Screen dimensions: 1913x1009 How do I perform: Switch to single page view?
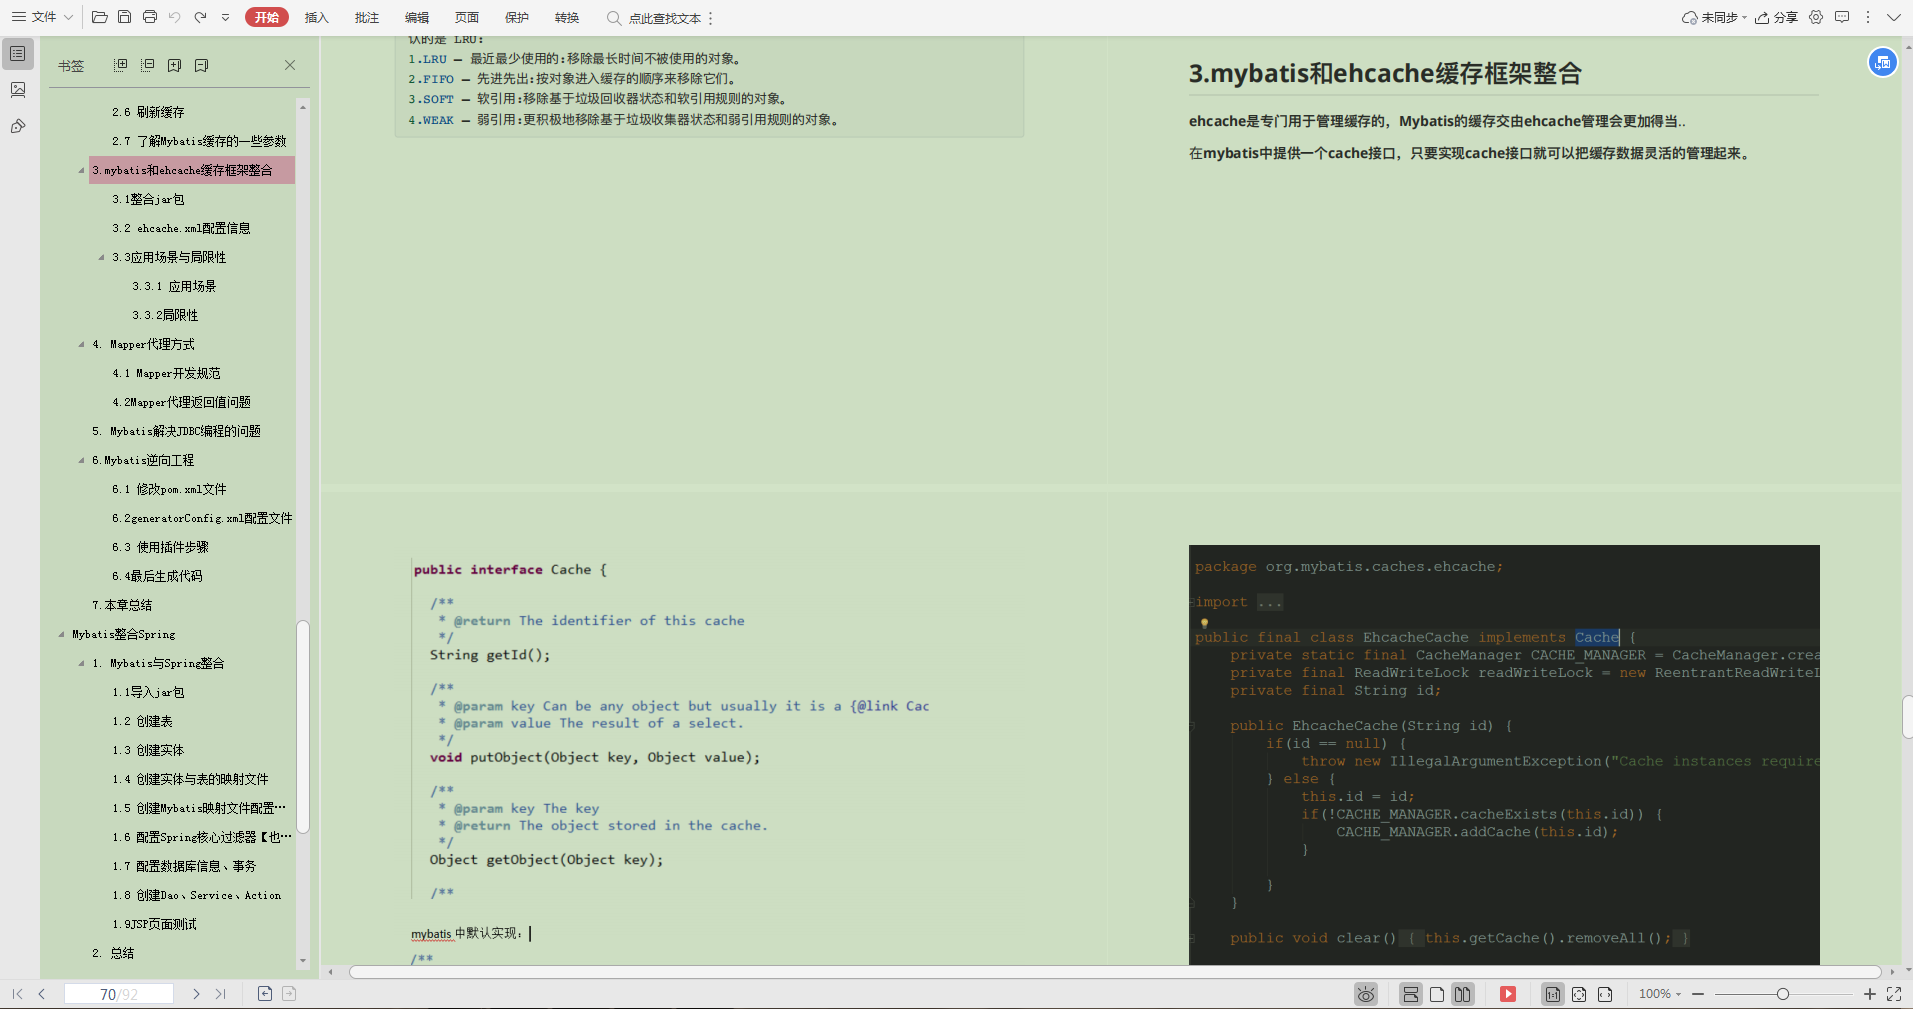(1437, 994)
